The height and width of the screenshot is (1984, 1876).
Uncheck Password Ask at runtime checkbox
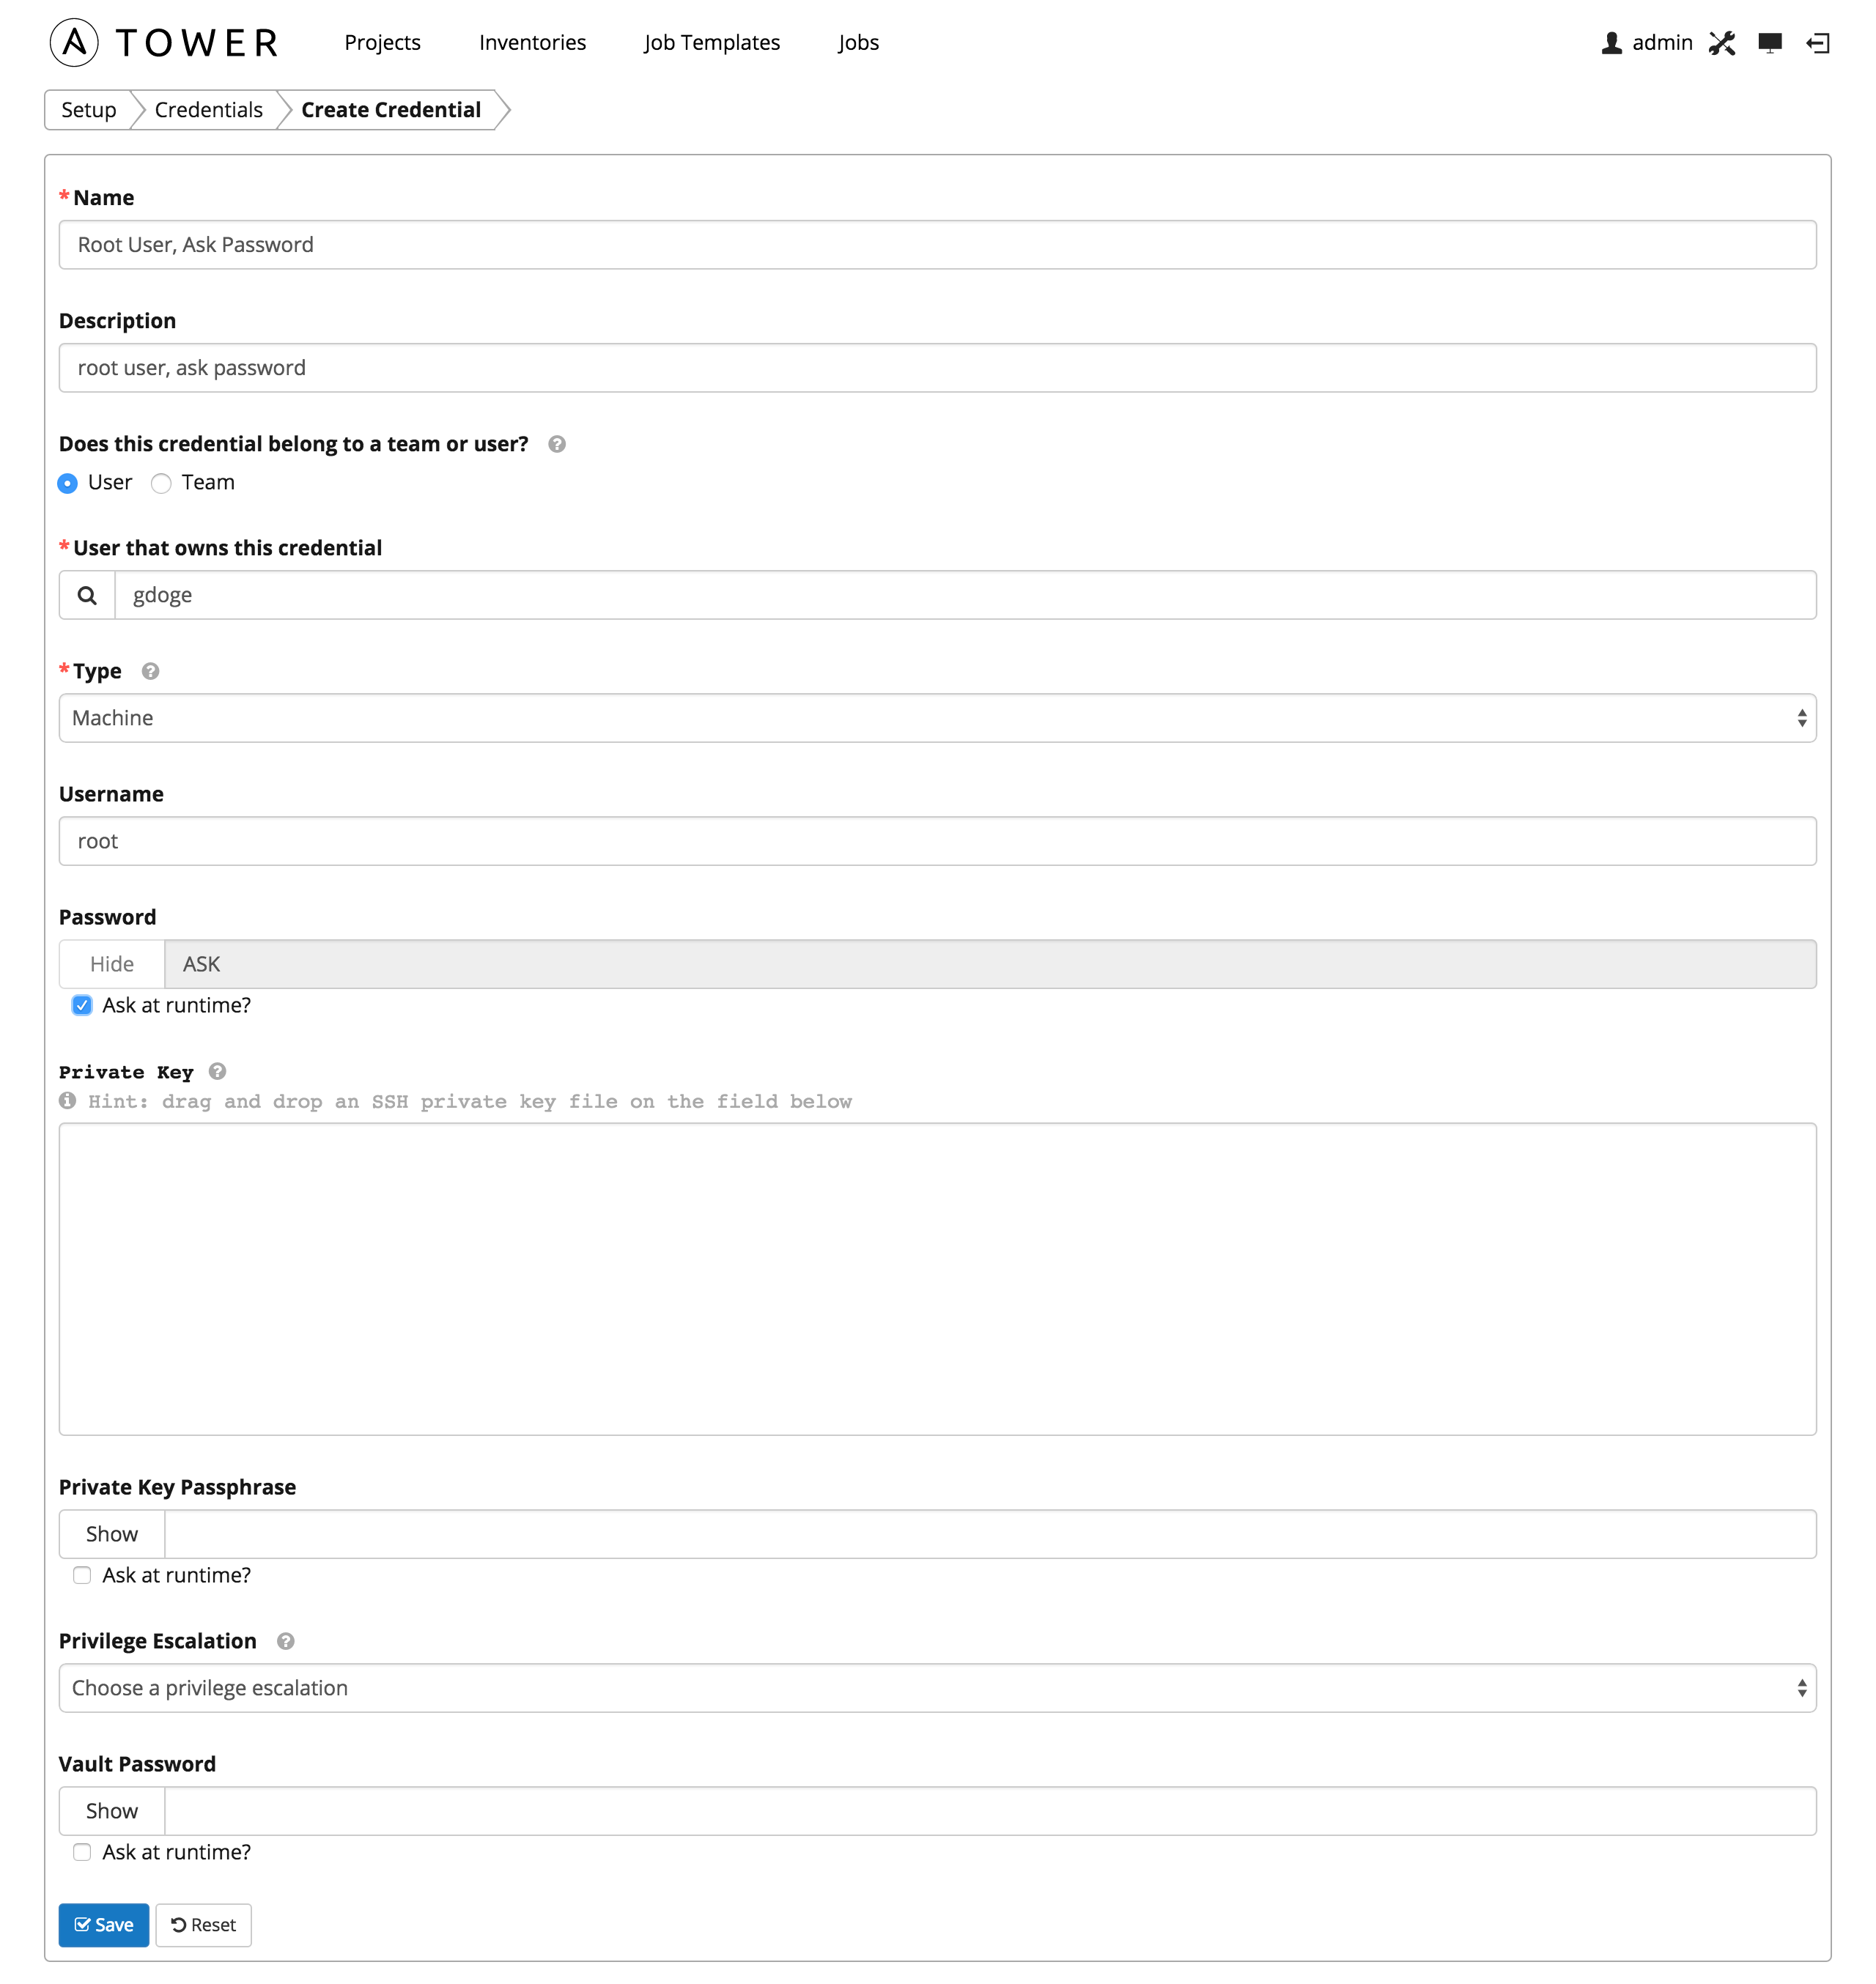click(82, 1005)
